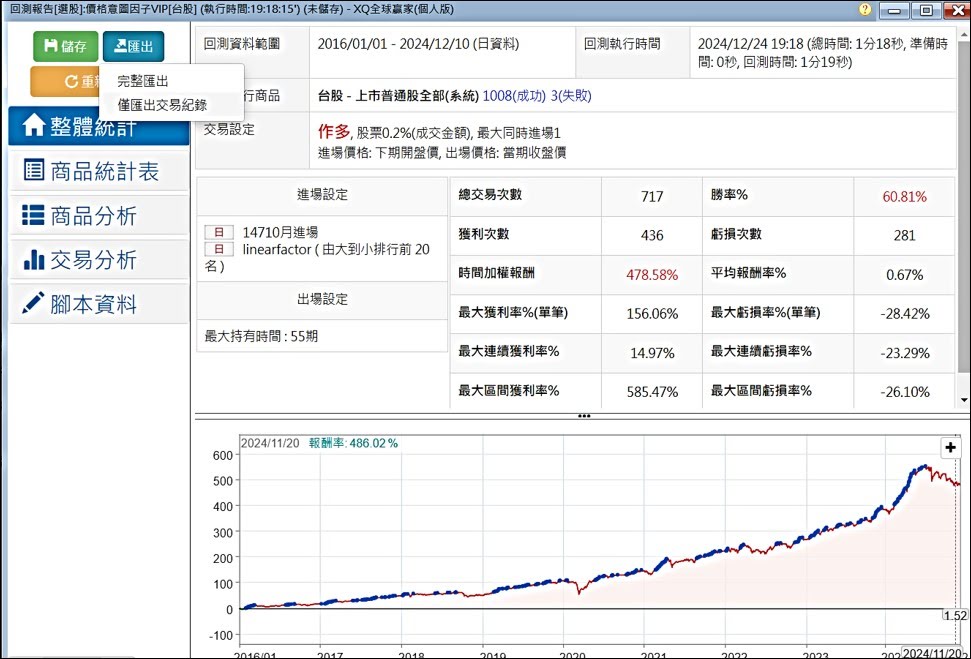Viewport: 971px width, 659px height.
Task: Click the green 儲存 save button
Action: [65, 46]
